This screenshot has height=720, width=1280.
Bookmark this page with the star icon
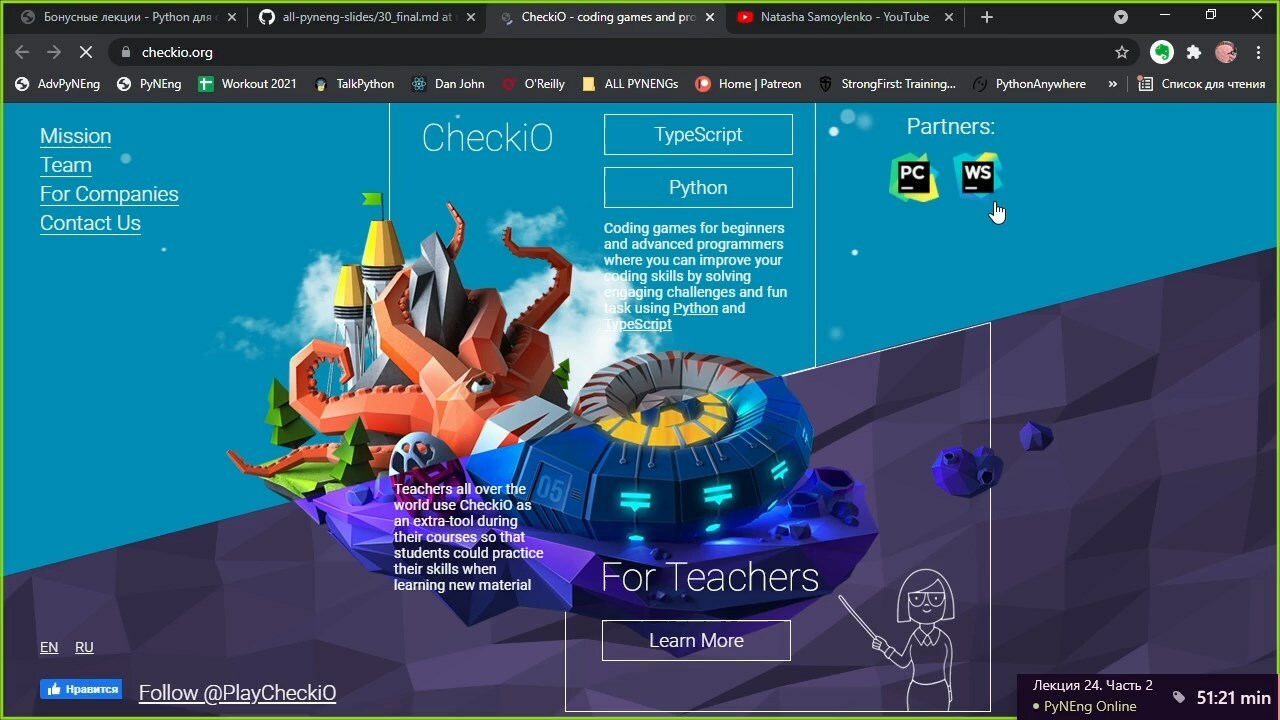1122,52
